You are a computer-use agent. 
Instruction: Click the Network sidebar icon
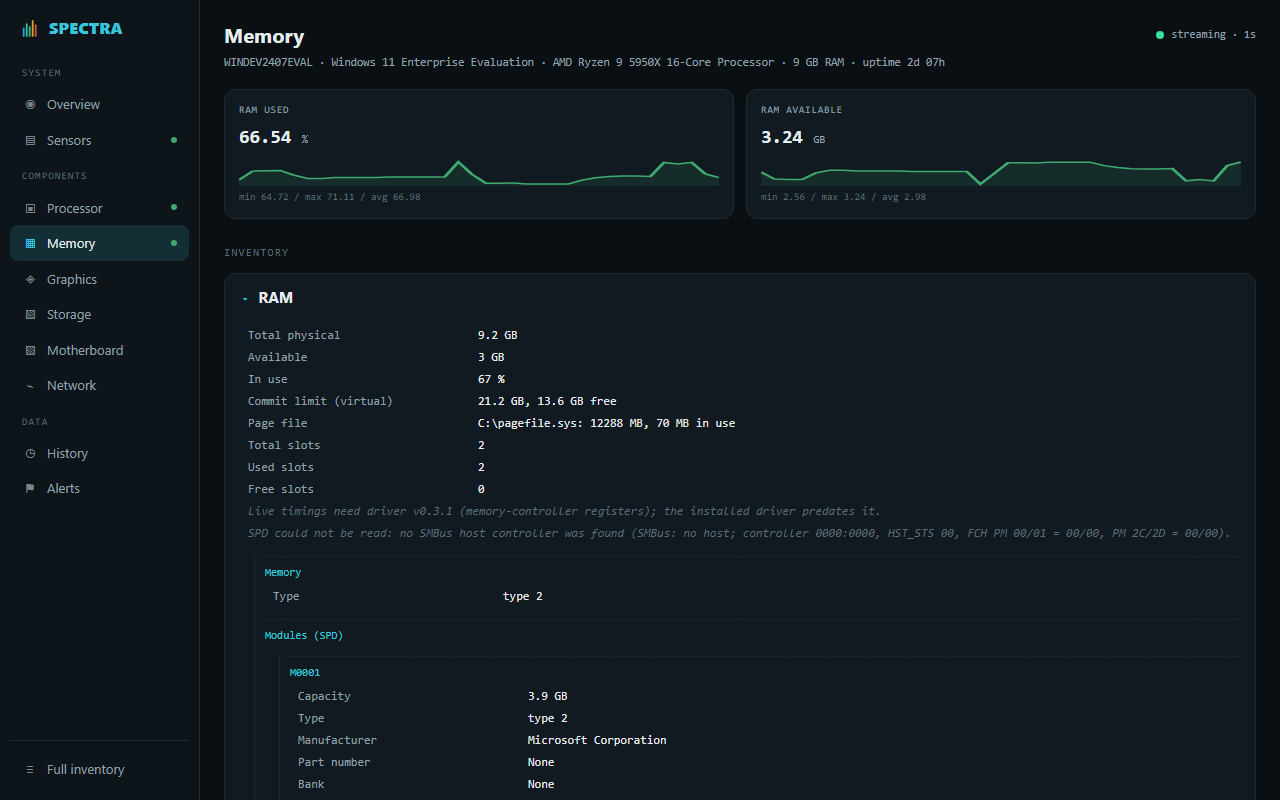pos(30,385)
